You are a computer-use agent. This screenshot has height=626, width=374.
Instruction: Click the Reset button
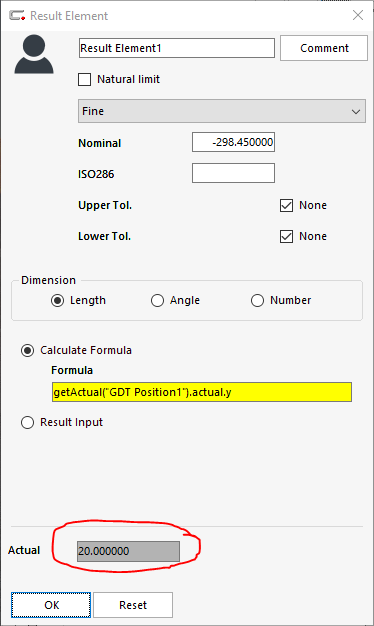(x=133, y=605)
